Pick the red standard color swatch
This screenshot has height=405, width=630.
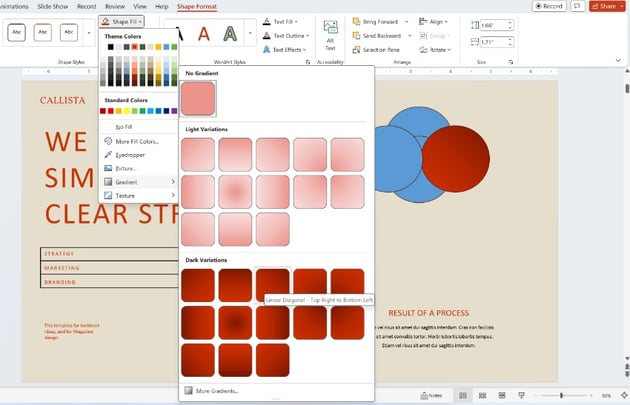[113, 111]
